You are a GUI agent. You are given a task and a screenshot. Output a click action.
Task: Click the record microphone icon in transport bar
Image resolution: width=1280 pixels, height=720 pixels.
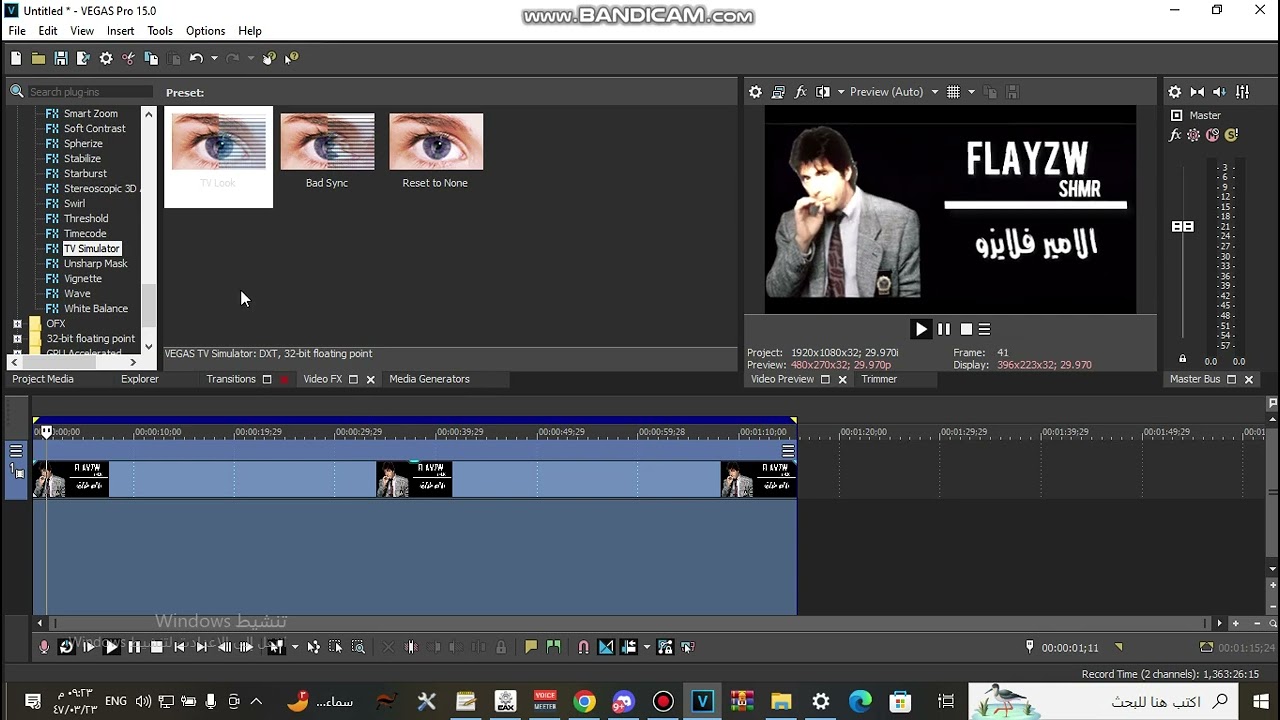click(x=44, y=647)
